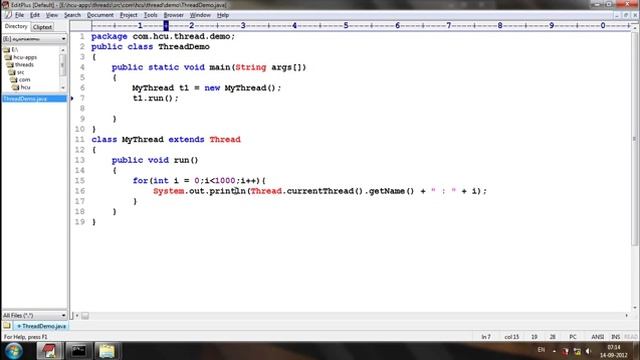Click the Action Center flag icon
The height and width of the screenshot is (360, 640).
pos(565,351)
